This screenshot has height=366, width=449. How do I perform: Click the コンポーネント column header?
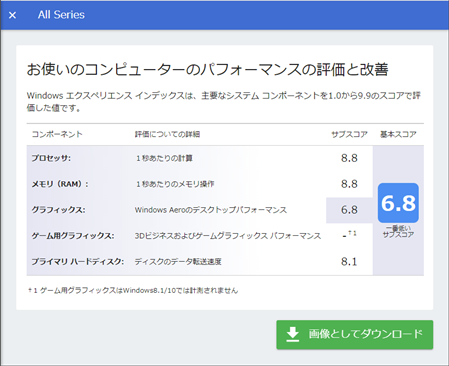pyautogui.click(x=57, y=134)
